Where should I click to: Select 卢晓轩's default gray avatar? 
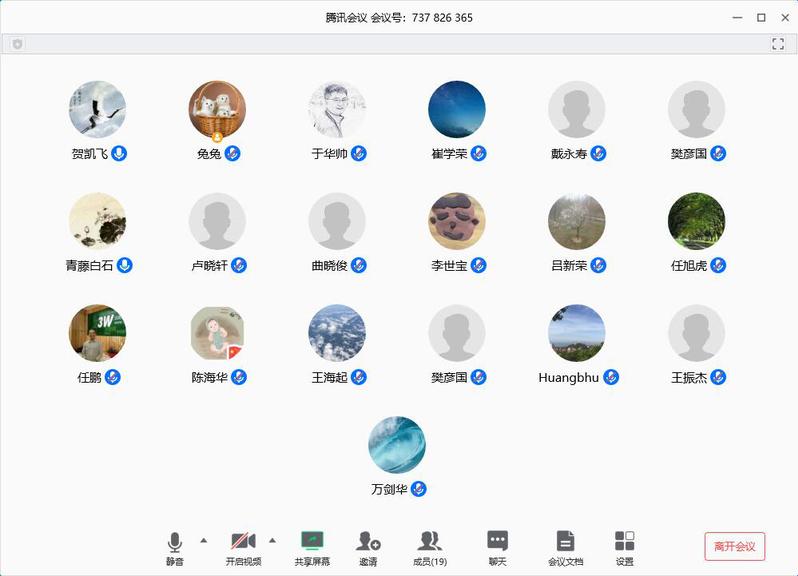[x=217, y=221]
